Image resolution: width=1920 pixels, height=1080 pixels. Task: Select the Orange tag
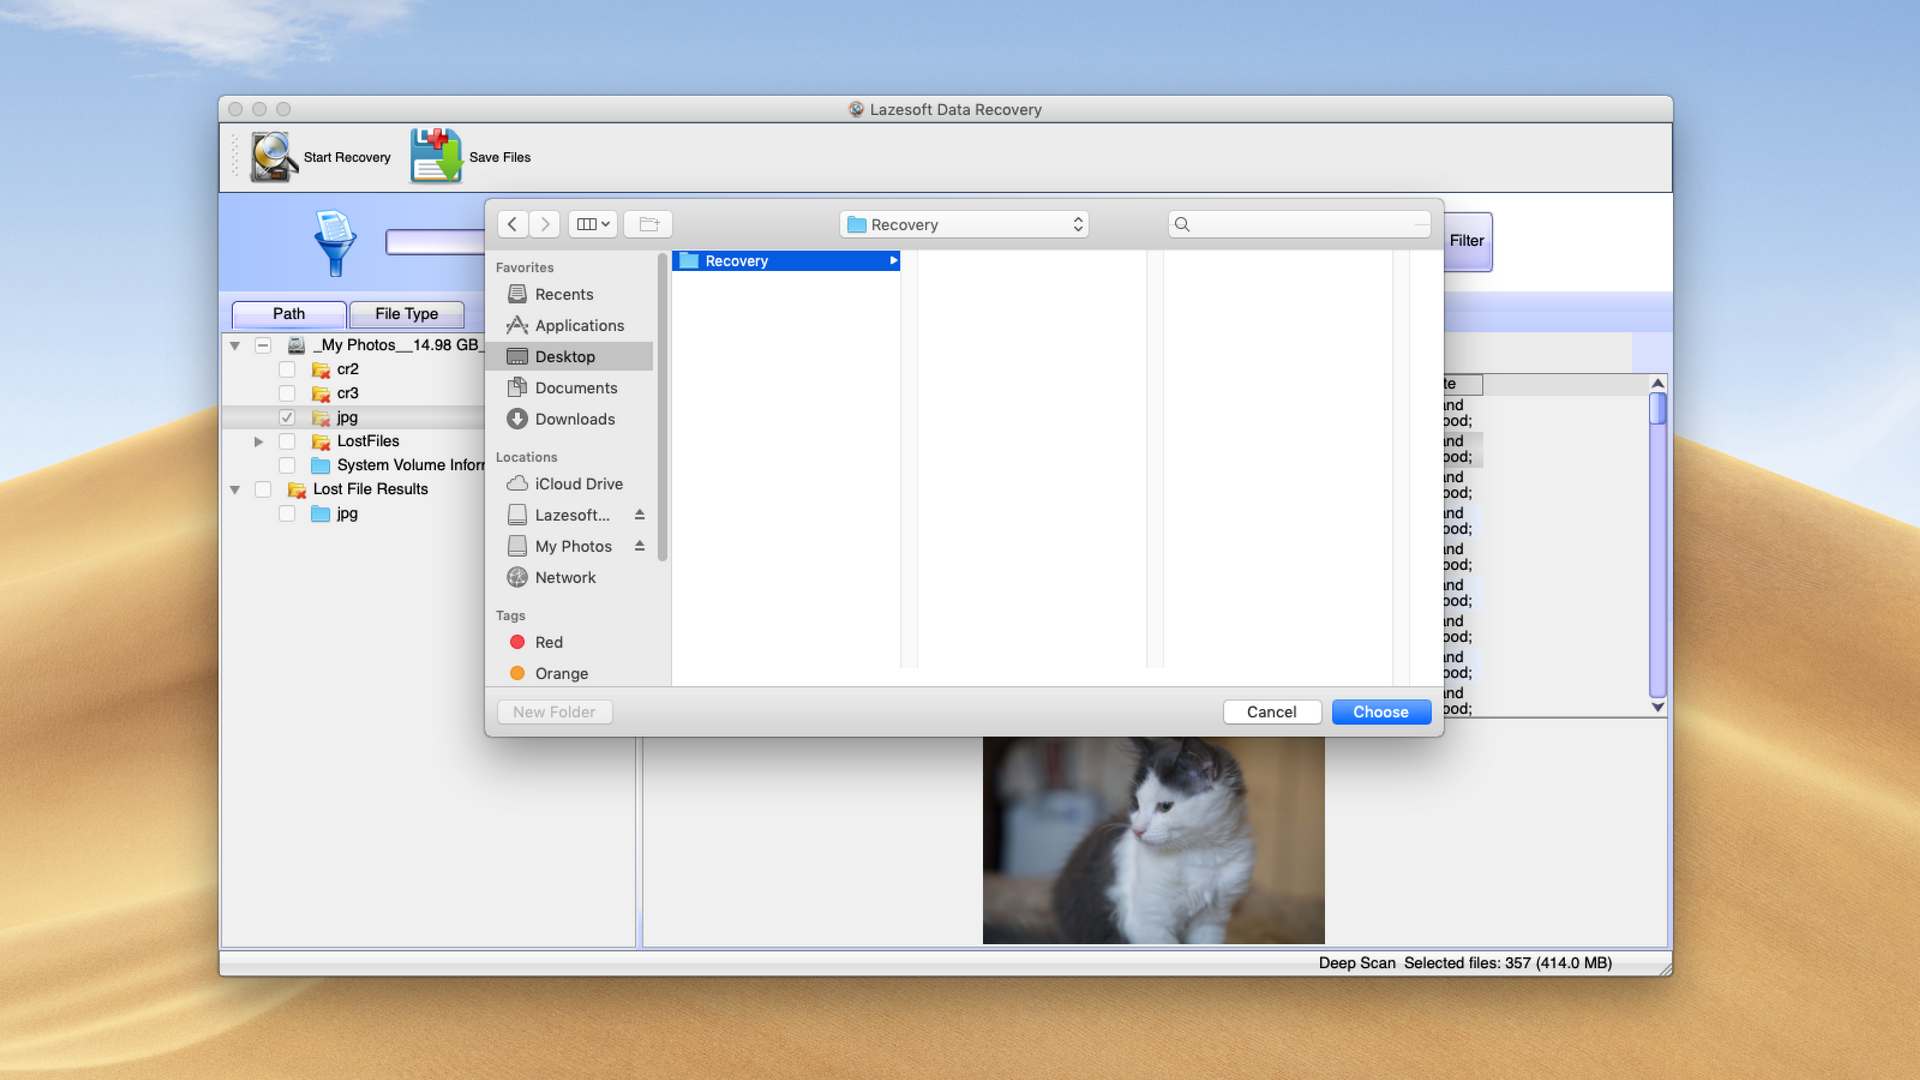(x=560, y=673)
